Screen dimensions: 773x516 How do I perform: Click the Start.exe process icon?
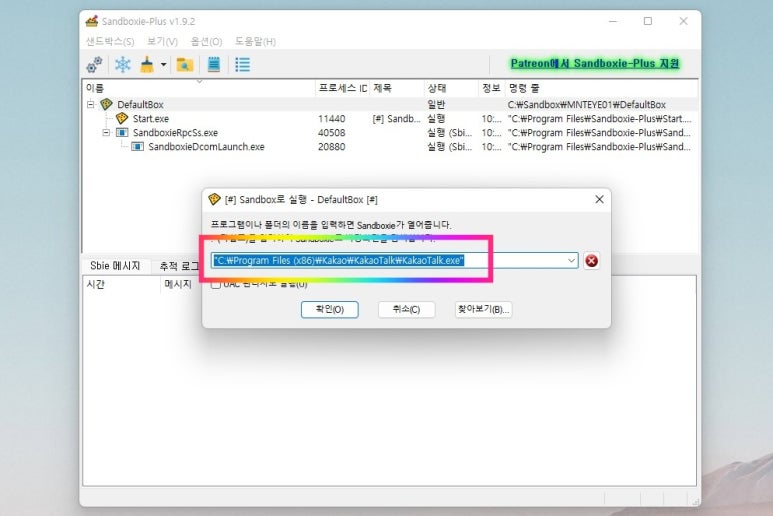[122, 118]
